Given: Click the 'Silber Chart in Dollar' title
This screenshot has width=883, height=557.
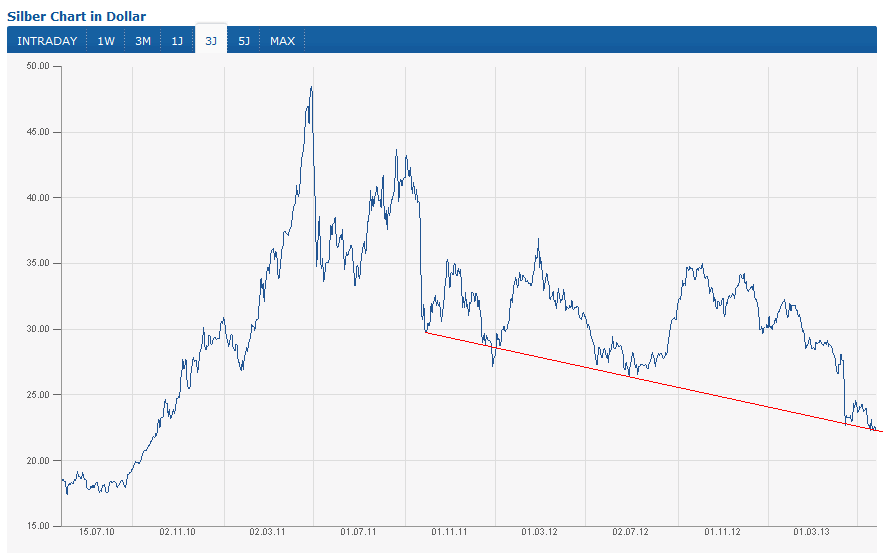Looking at the screenshot, I should pos(77,16).
